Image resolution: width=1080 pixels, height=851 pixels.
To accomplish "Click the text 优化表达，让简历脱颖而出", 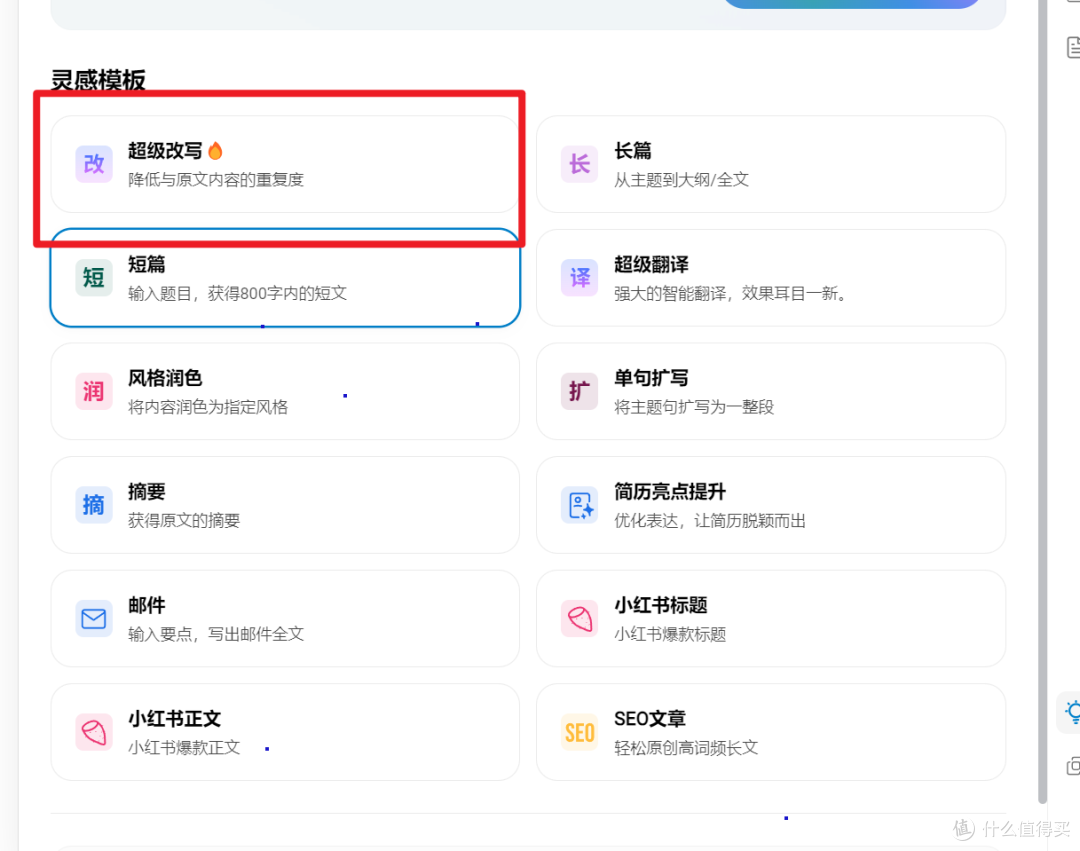I will tap(709, 521).
